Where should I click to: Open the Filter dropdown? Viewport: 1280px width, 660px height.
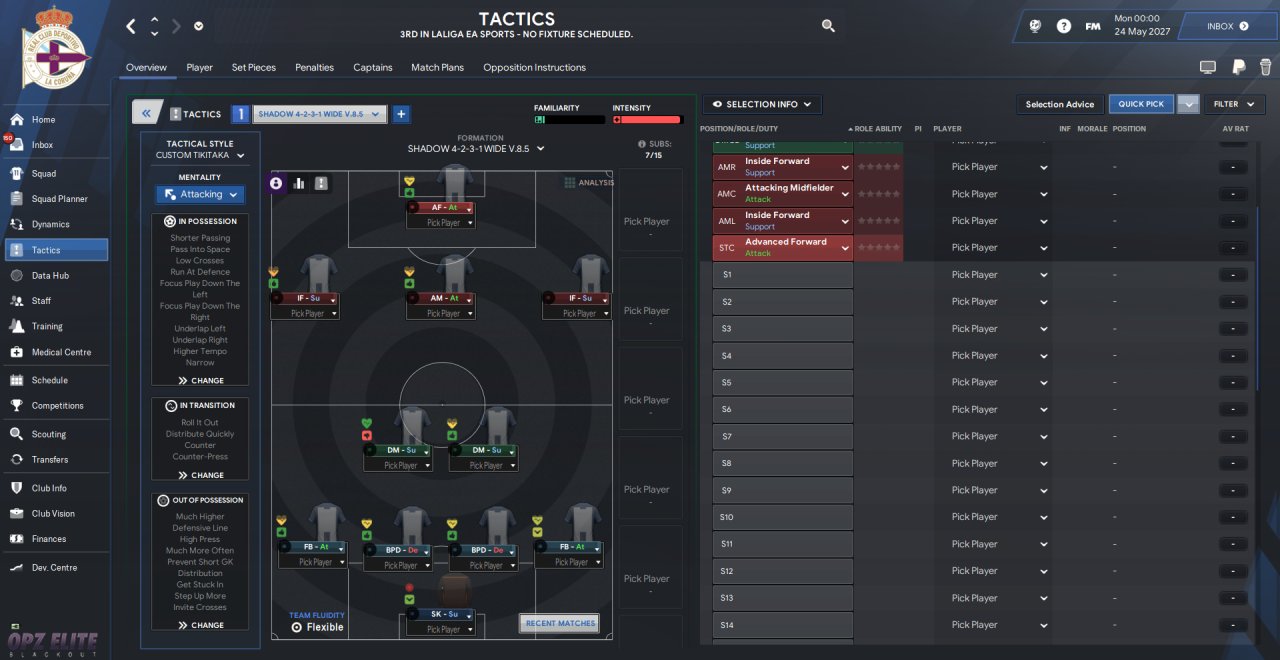(1235, 104)
